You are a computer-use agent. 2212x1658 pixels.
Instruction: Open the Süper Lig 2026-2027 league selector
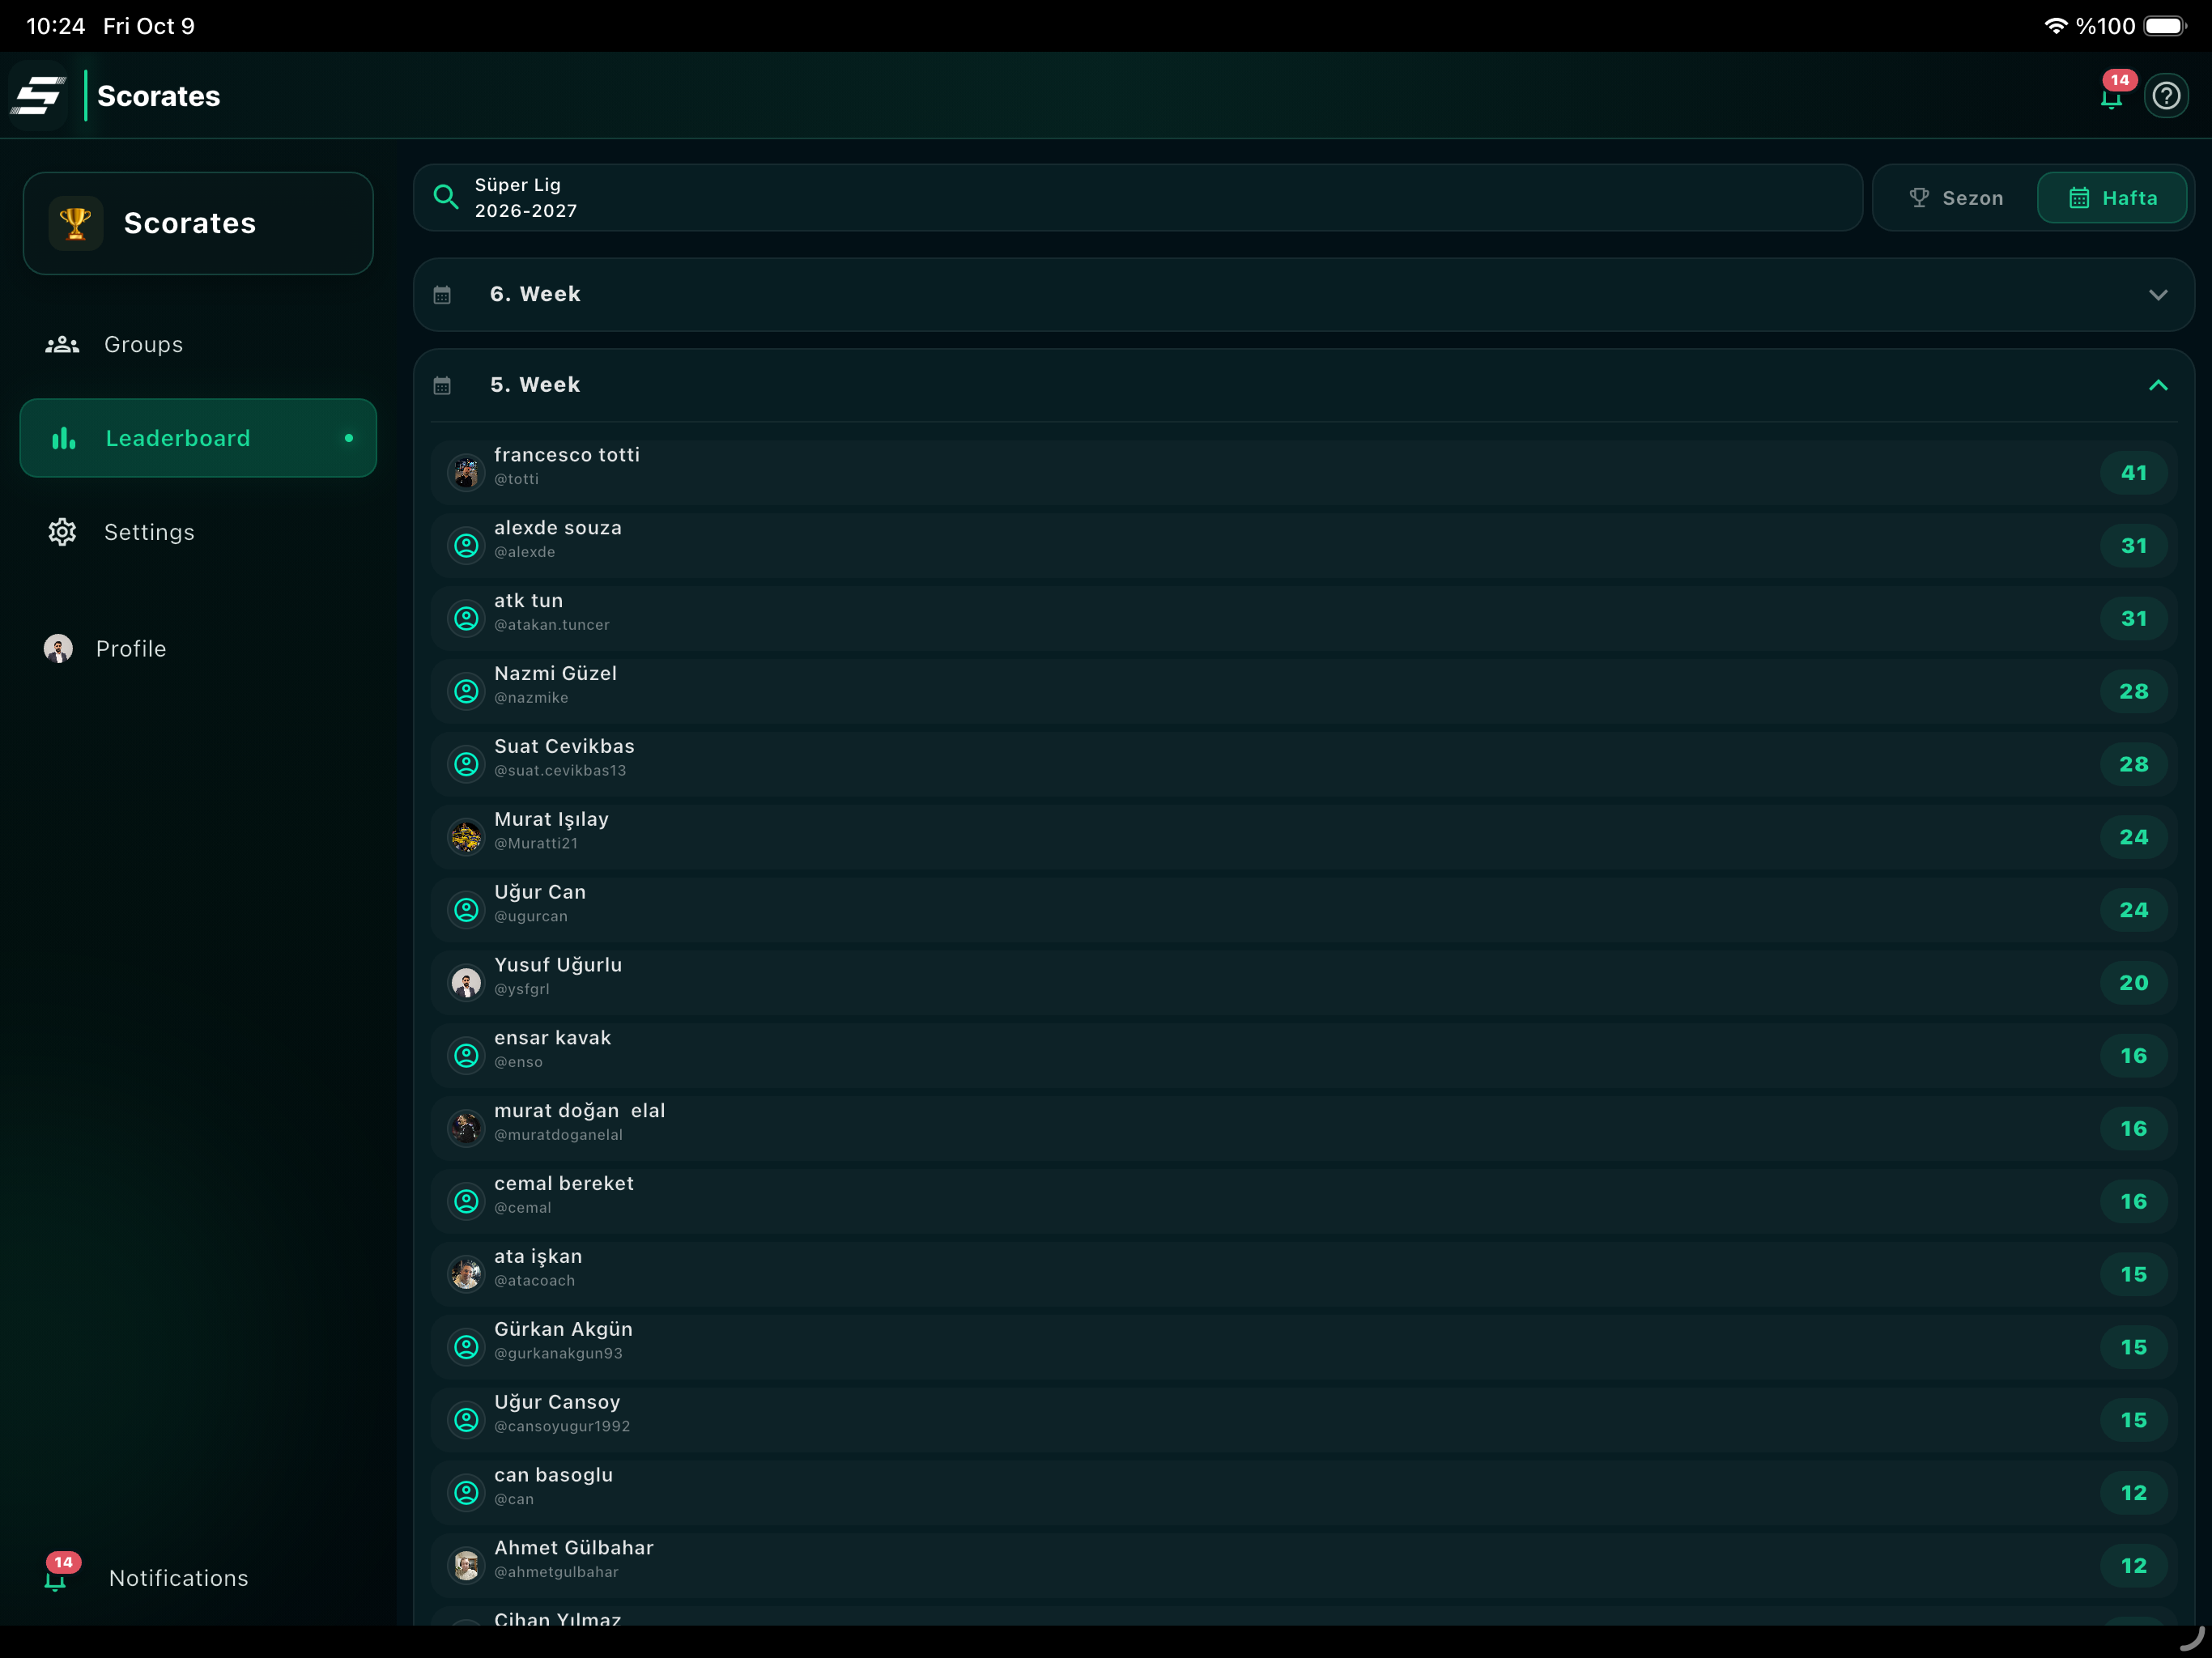coord(1138,198)
